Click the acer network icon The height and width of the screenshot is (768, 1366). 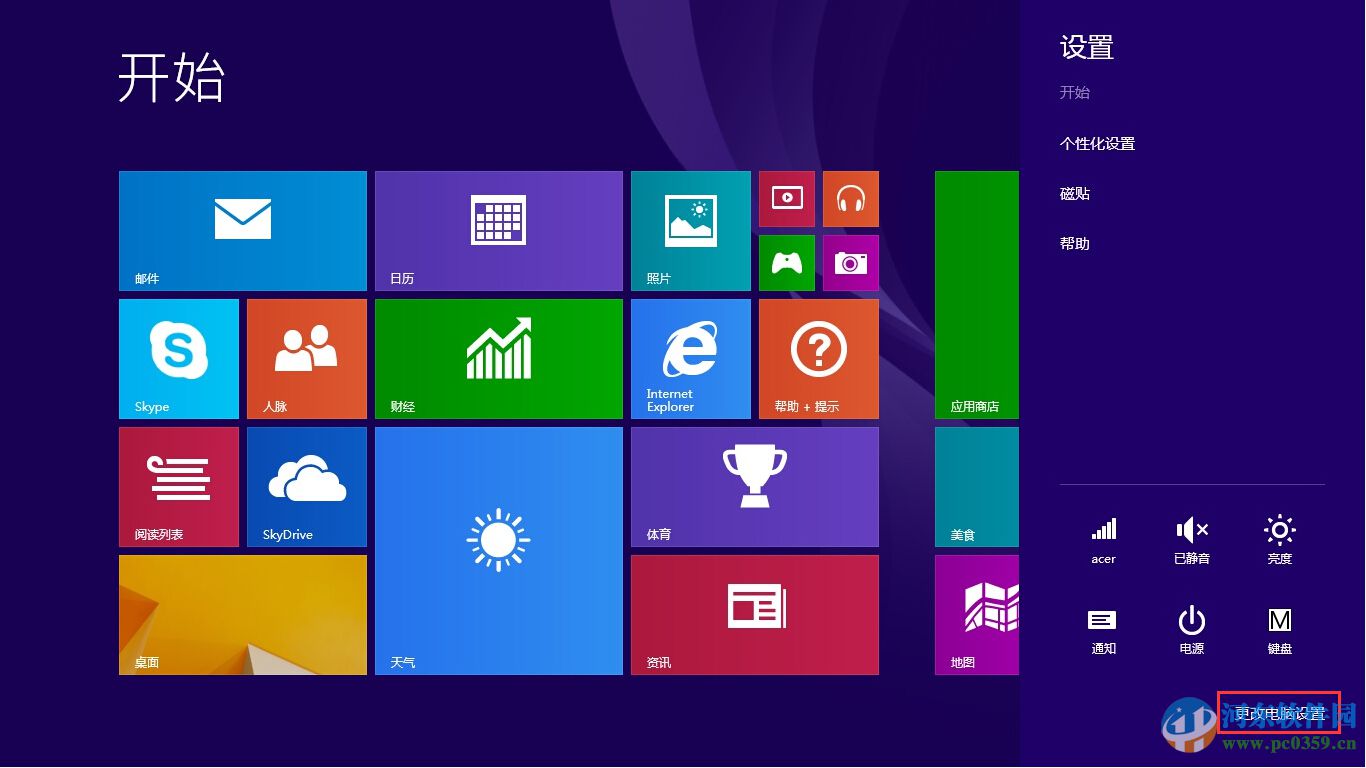click(1103, 538)
